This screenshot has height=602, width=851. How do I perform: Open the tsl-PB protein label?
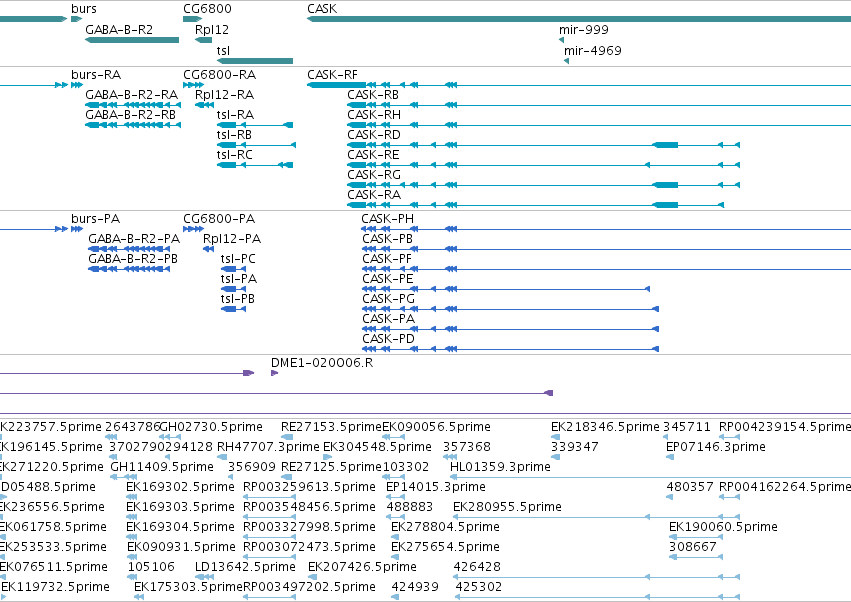point(238,300)
